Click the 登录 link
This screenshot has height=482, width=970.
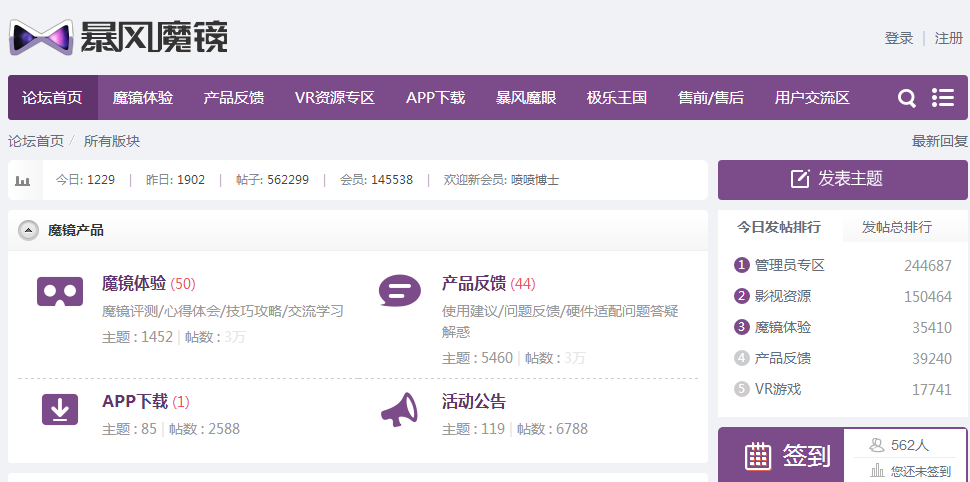(899, 38)
